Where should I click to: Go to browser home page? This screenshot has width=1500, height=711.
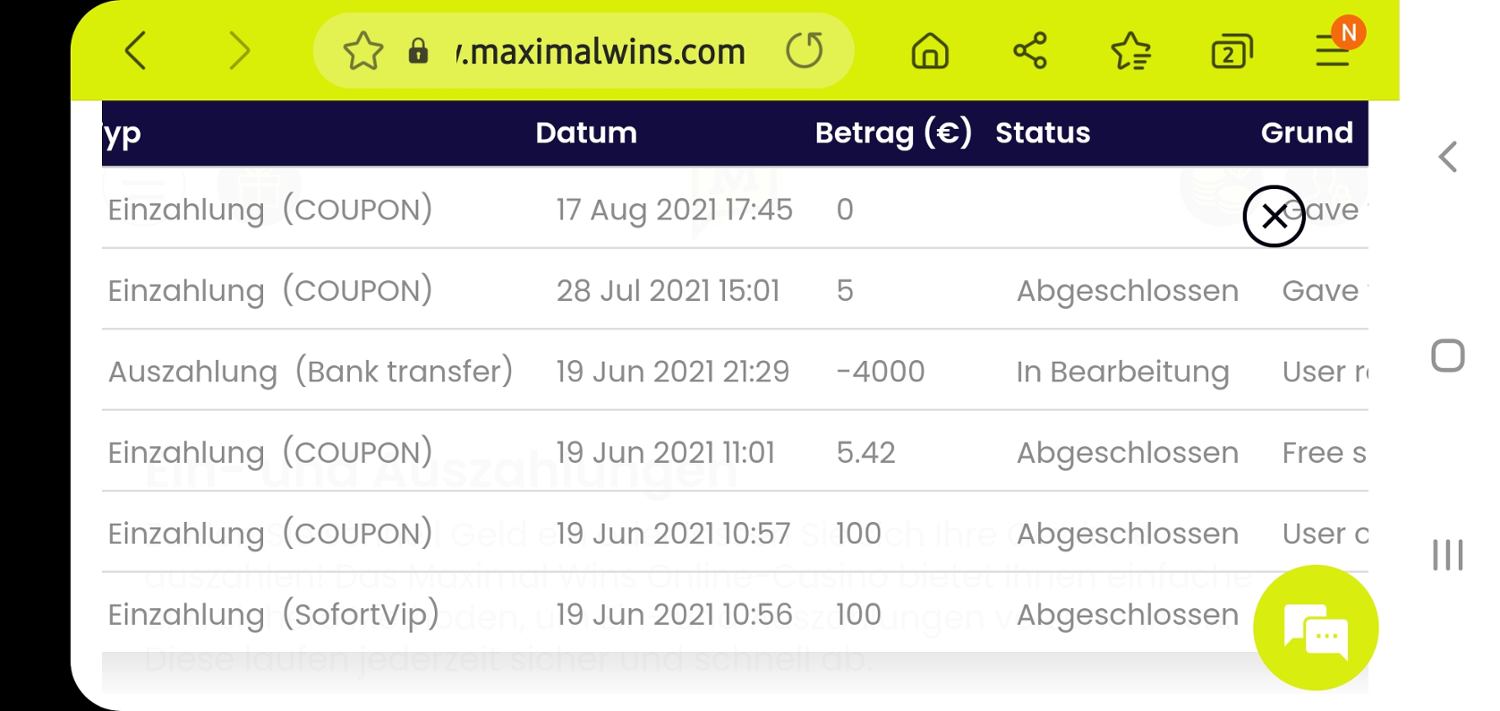[x=930, y=52]
